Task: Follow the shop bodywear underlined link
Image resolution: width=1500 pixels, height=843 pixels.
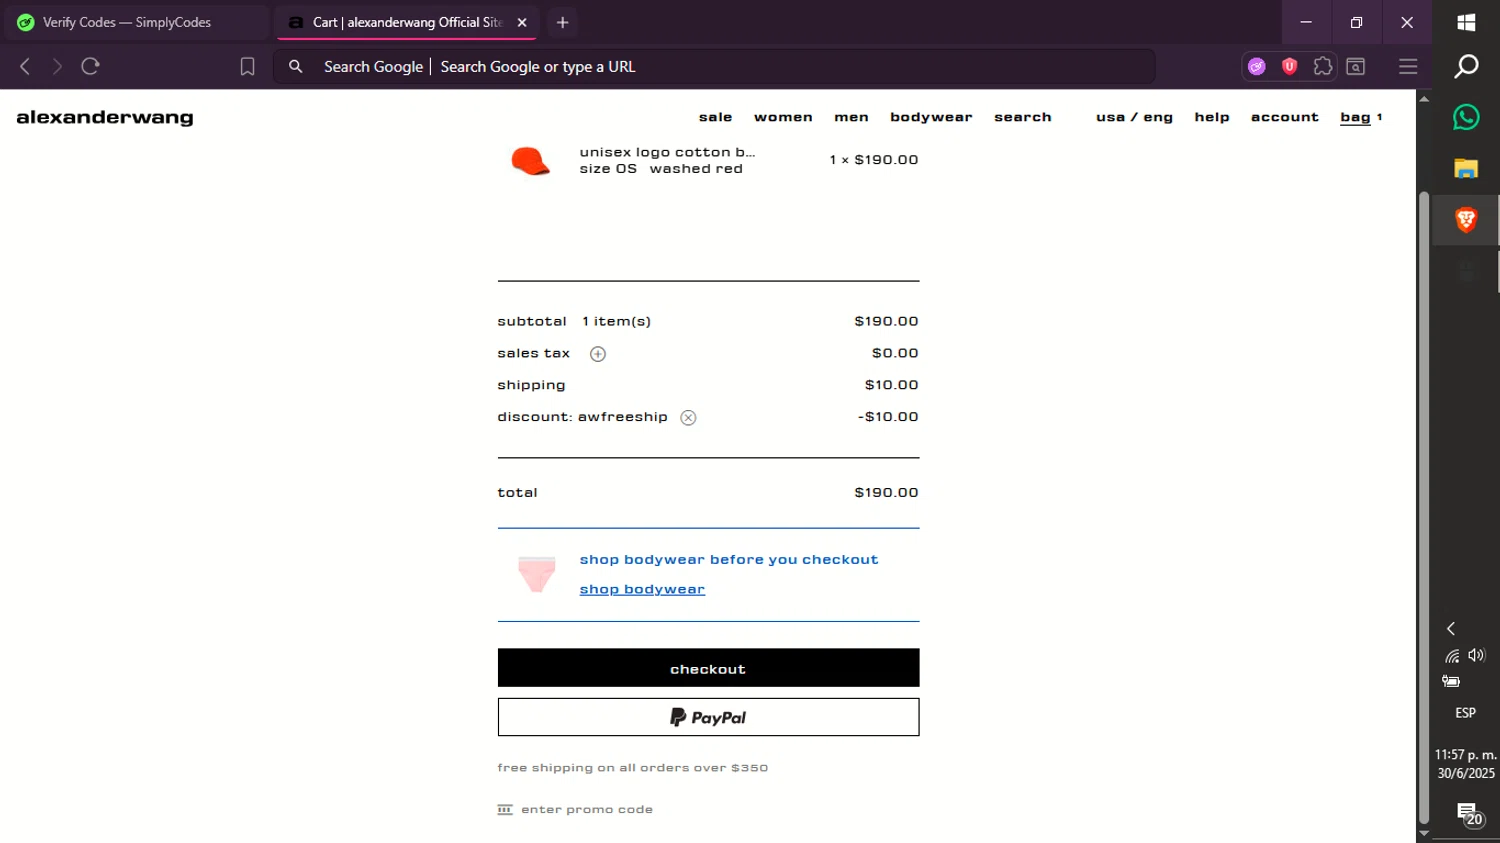Action: (642, 590)
